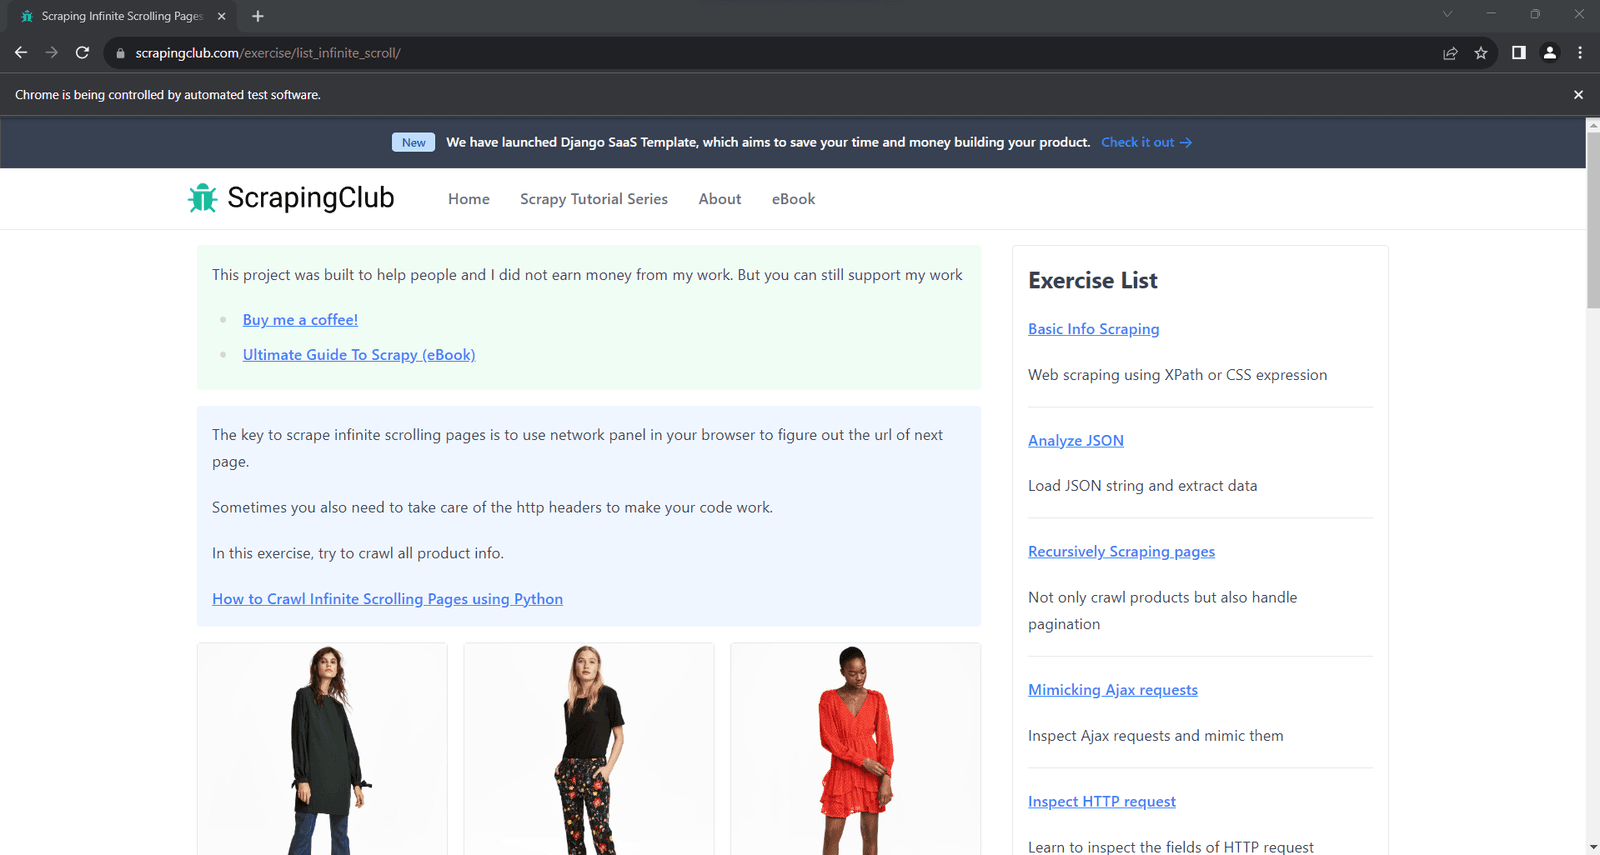Select the Scraping Infinite Scrolling Pages tab
The height and width of the screenshot is (855, 1600).
point(122,16)
